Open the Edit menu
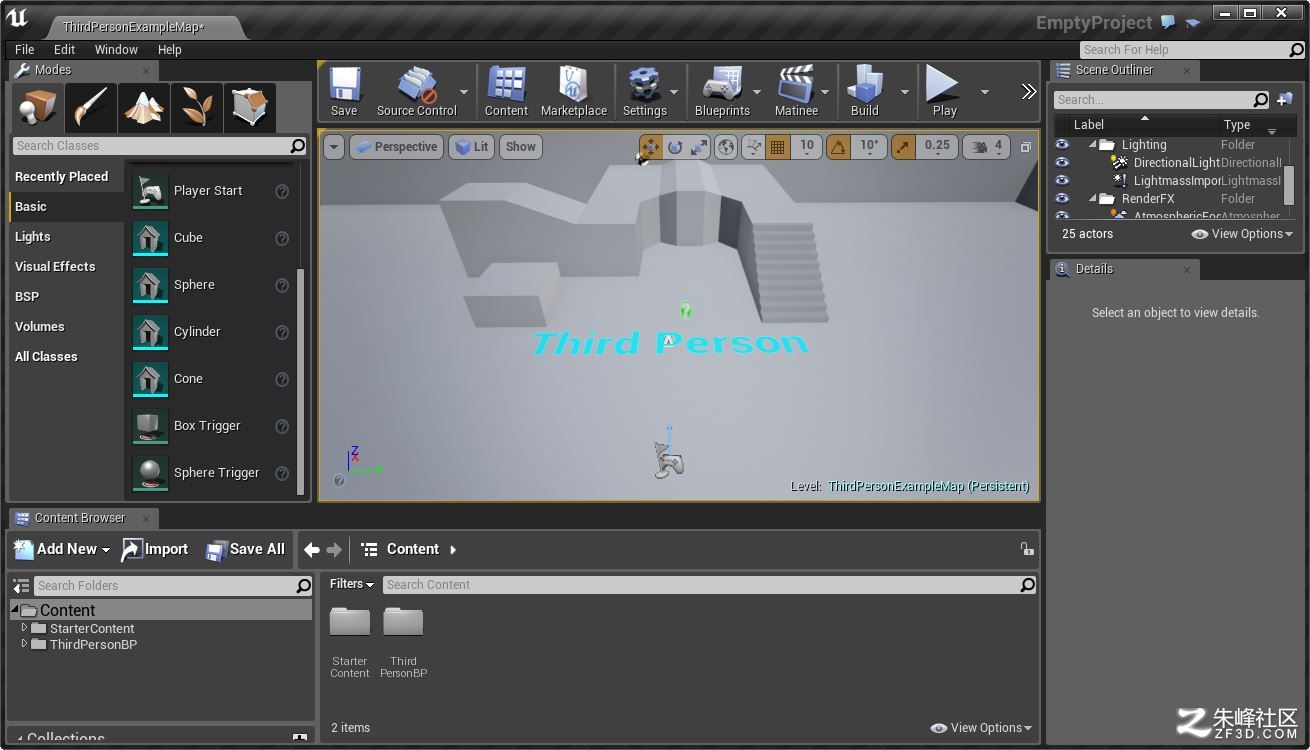Screen dimensions: 1310x750 coord(64,49)
